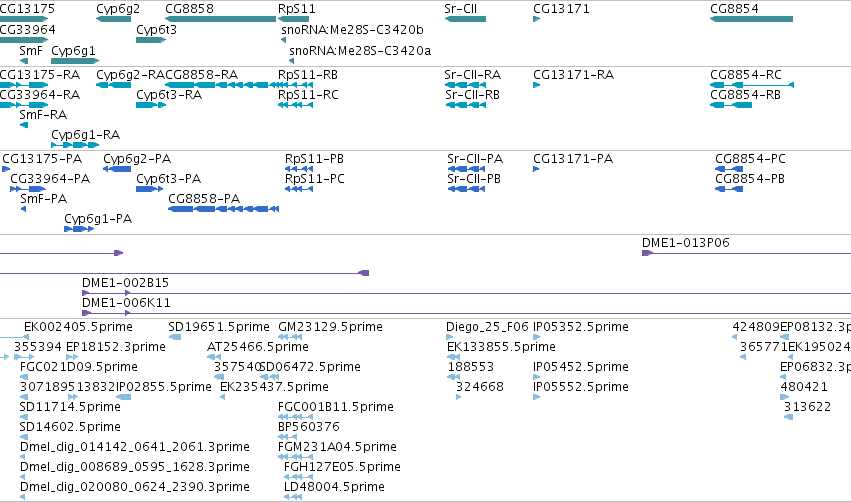Click the CG8854-RC transcript label
The image size is (851, 502).
tap(746, 75)
